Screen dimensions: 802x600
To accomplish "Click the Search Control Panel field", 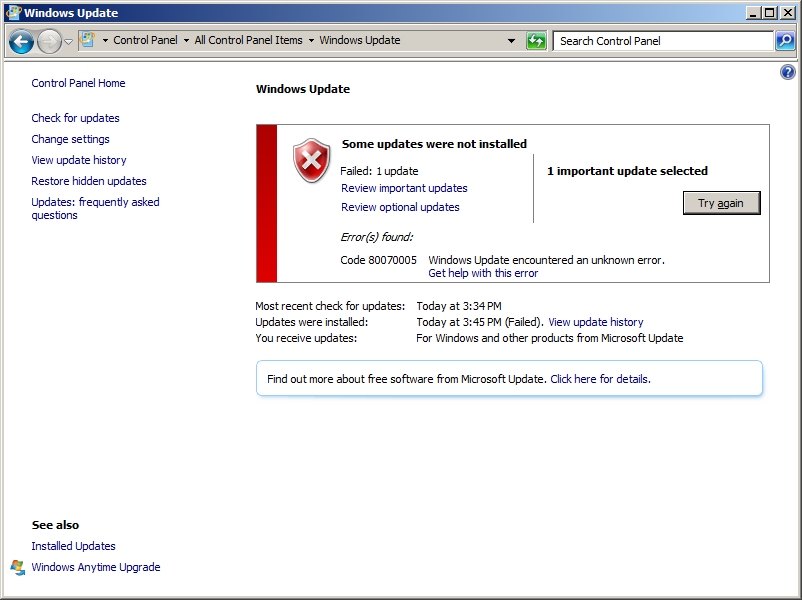I will click(663, 41).
